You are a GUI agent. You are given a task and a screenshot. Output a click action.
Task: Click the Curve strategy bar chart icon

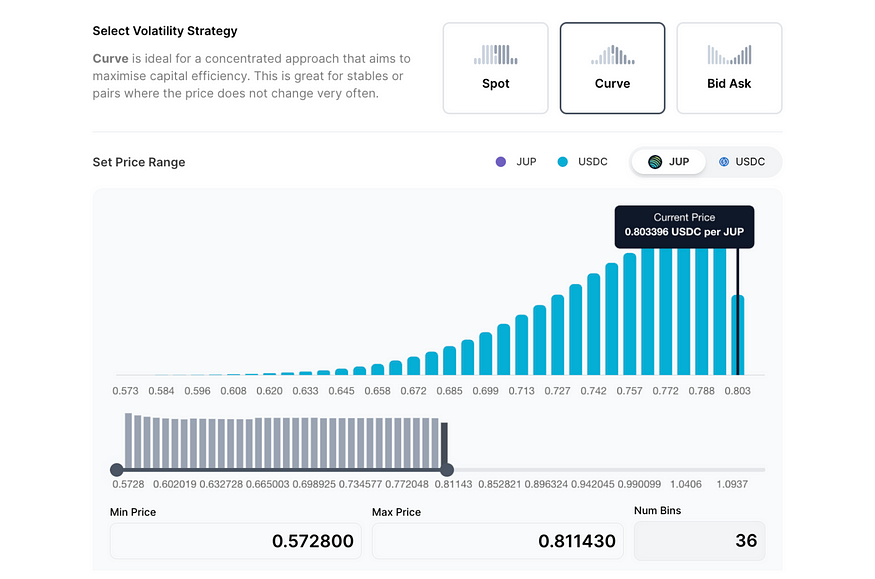[x=613, y=55]
